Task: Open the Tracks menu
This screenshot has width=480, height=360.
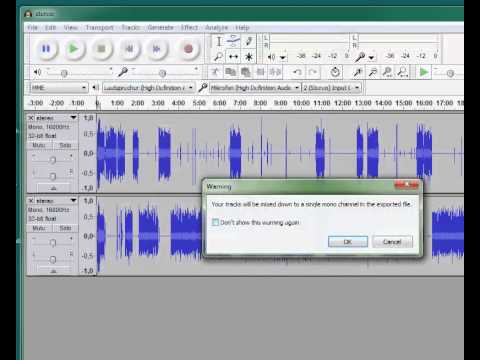Action: click(131, 27)
